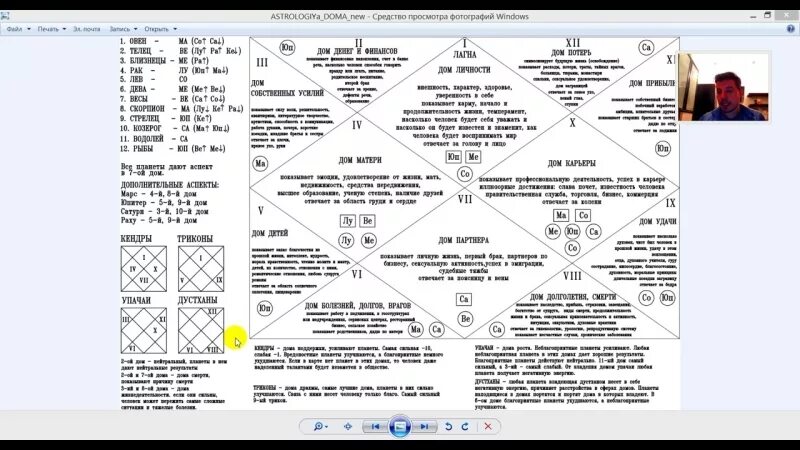Go to the next photo
Viewport: 800px width, 450px height.
pyautogui.click(x=424, y=427)
